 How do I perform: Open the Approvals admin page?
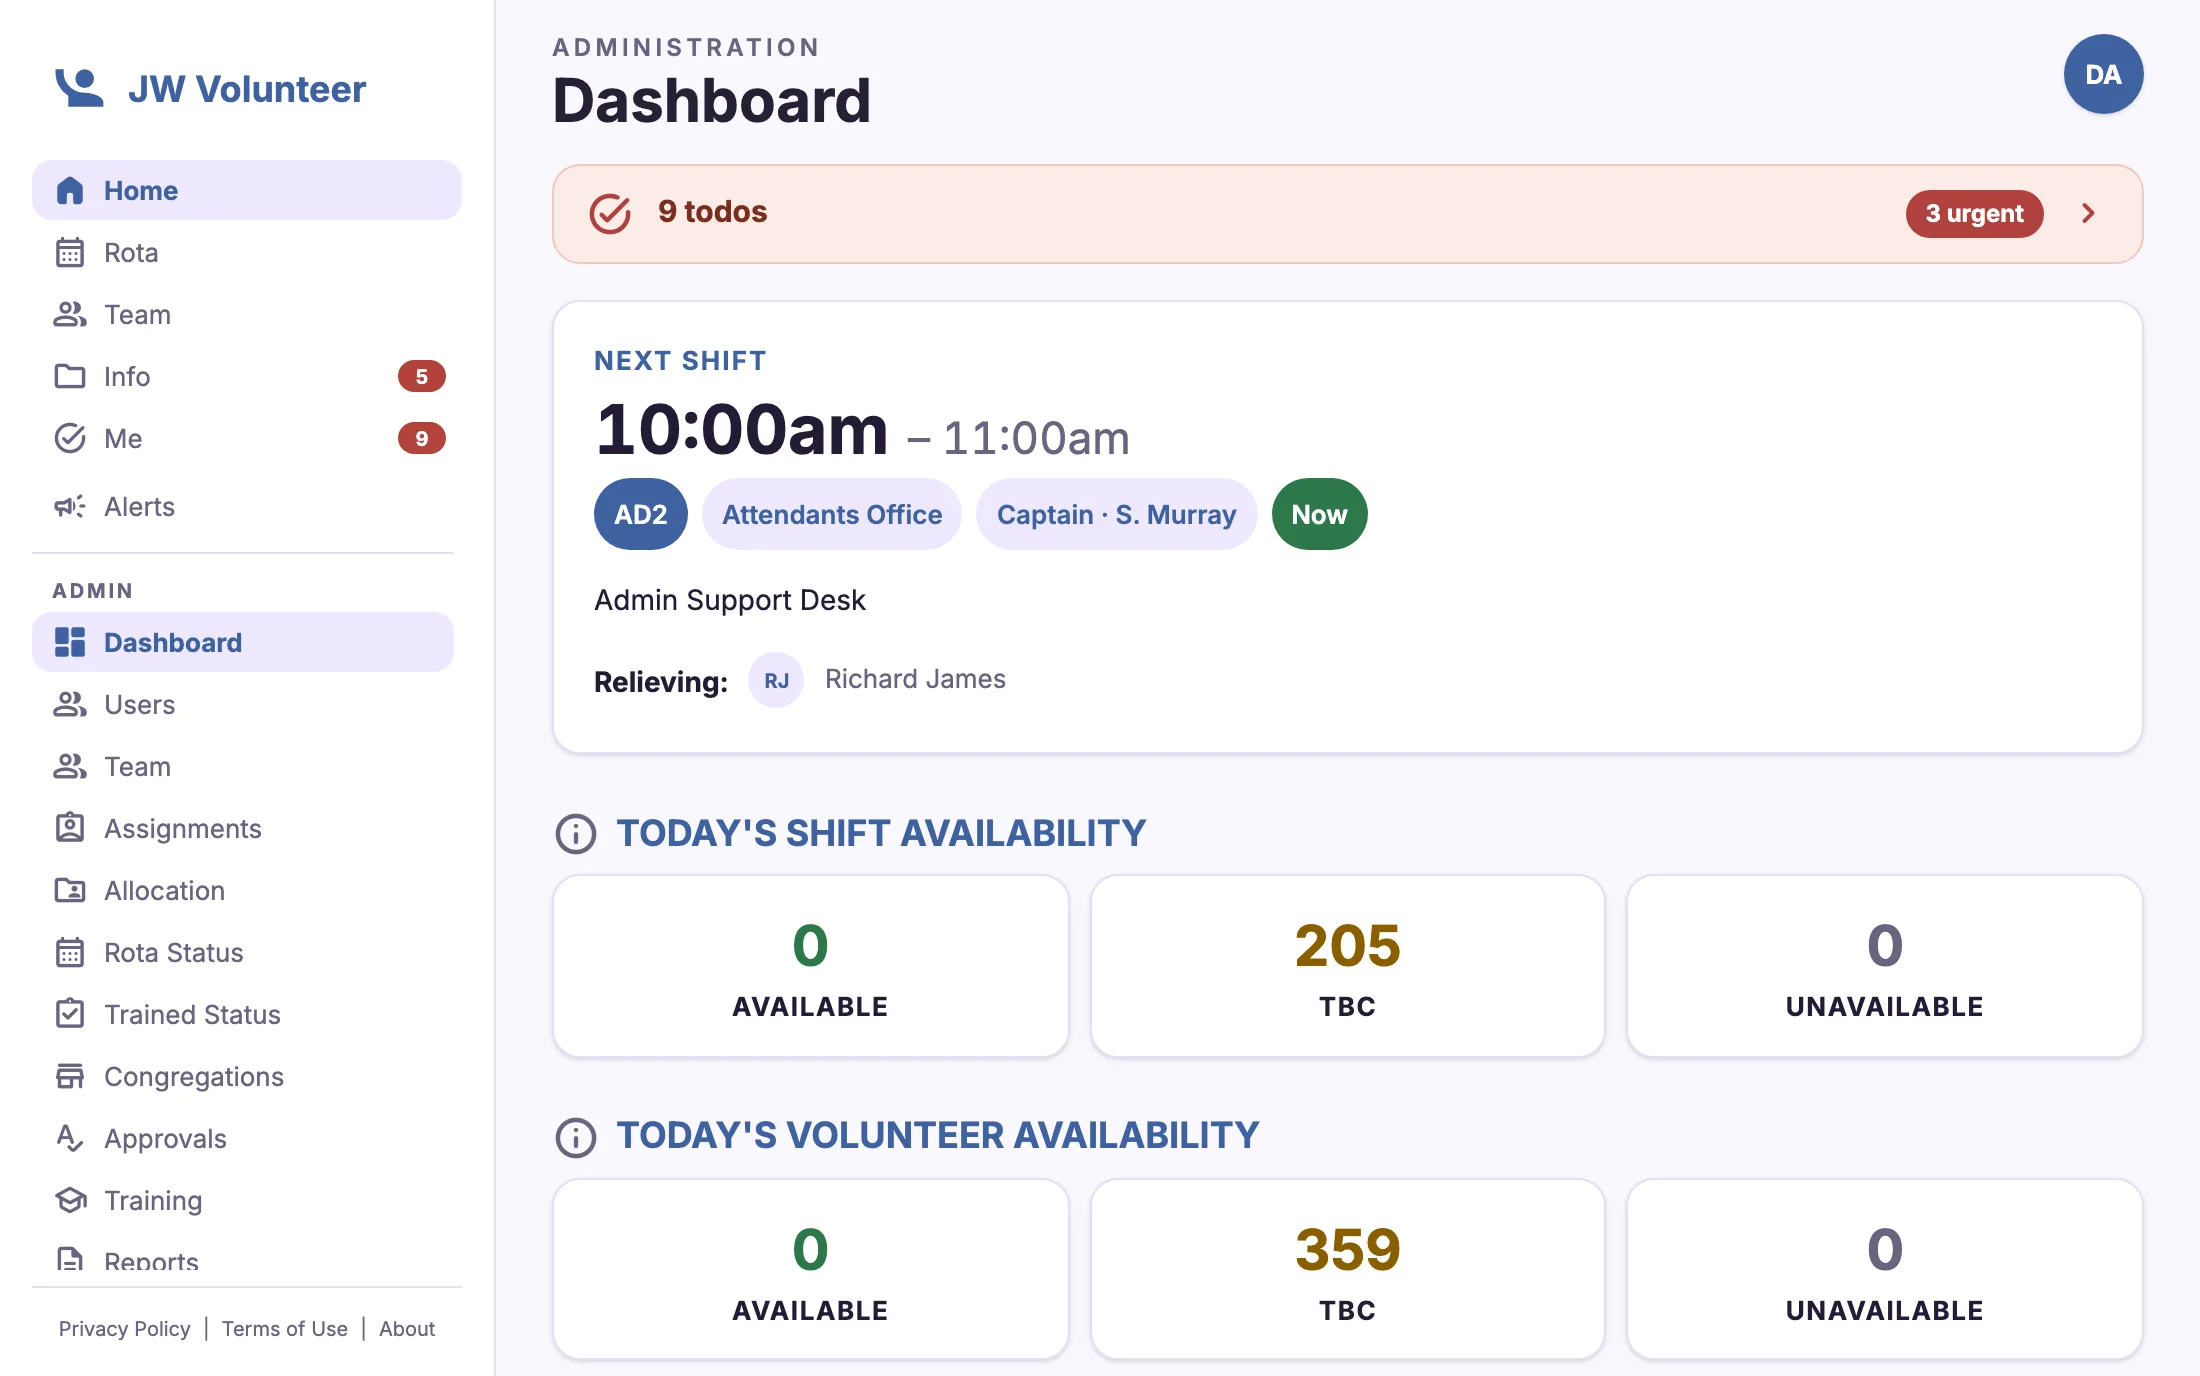243,1138
